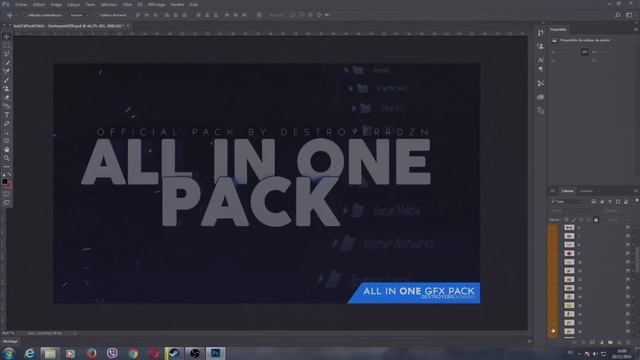Swap foreground and background colors
Screen dimensions: 640x360
9,174
